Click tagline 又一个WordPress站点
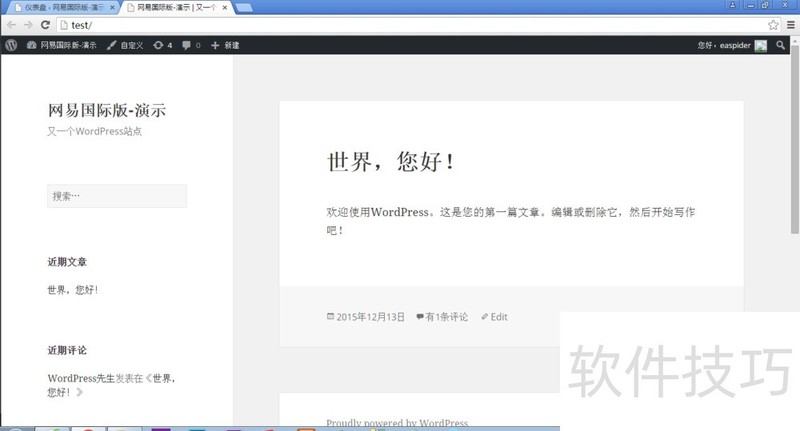800x431 pixels. pyautogui.click(x=94, y=131)
